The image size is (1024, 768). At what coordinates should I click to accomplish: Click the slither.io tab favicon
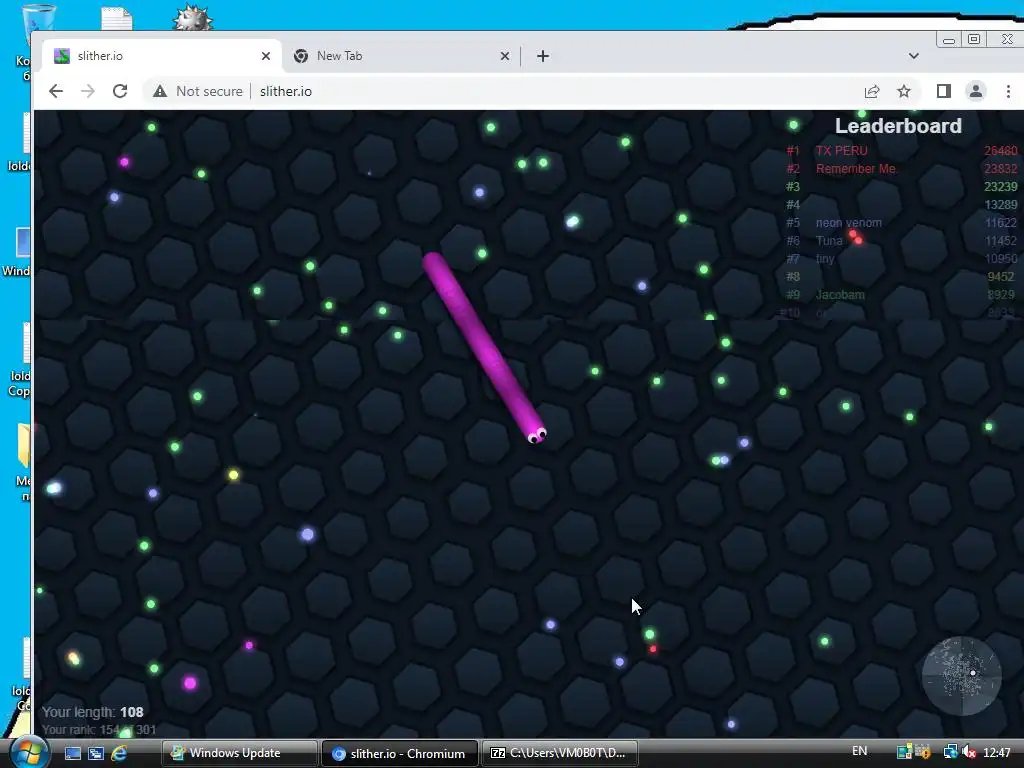pyautogui.click(x=61, y=56)
